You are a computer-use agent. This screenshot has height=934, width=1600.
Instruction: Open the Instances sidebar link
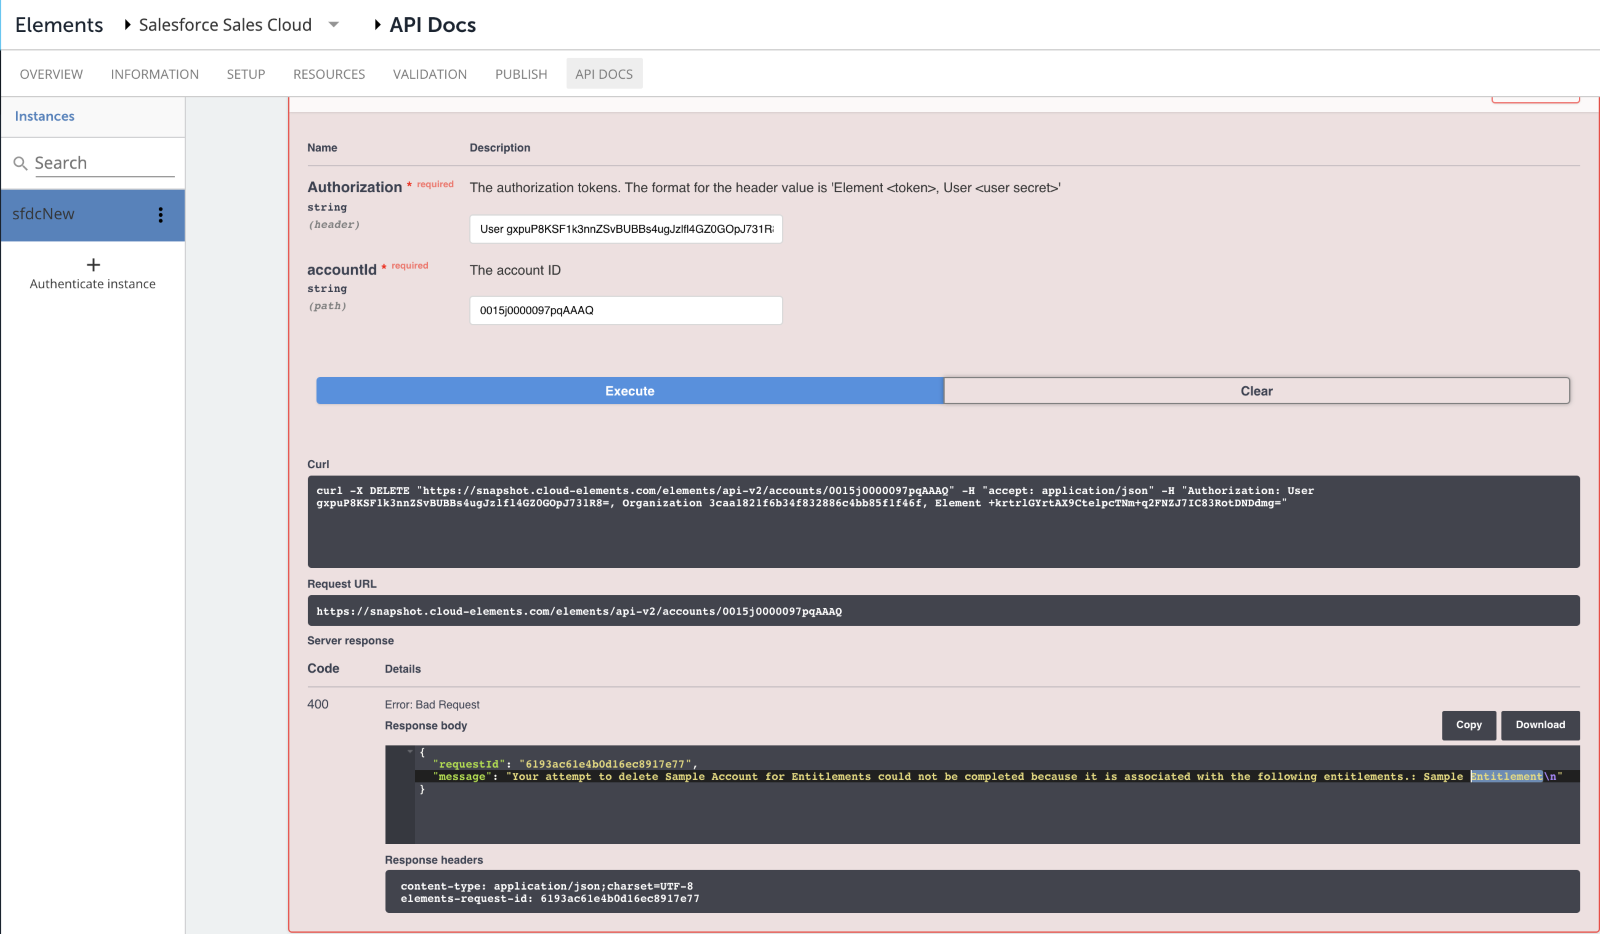click(45, 116)
